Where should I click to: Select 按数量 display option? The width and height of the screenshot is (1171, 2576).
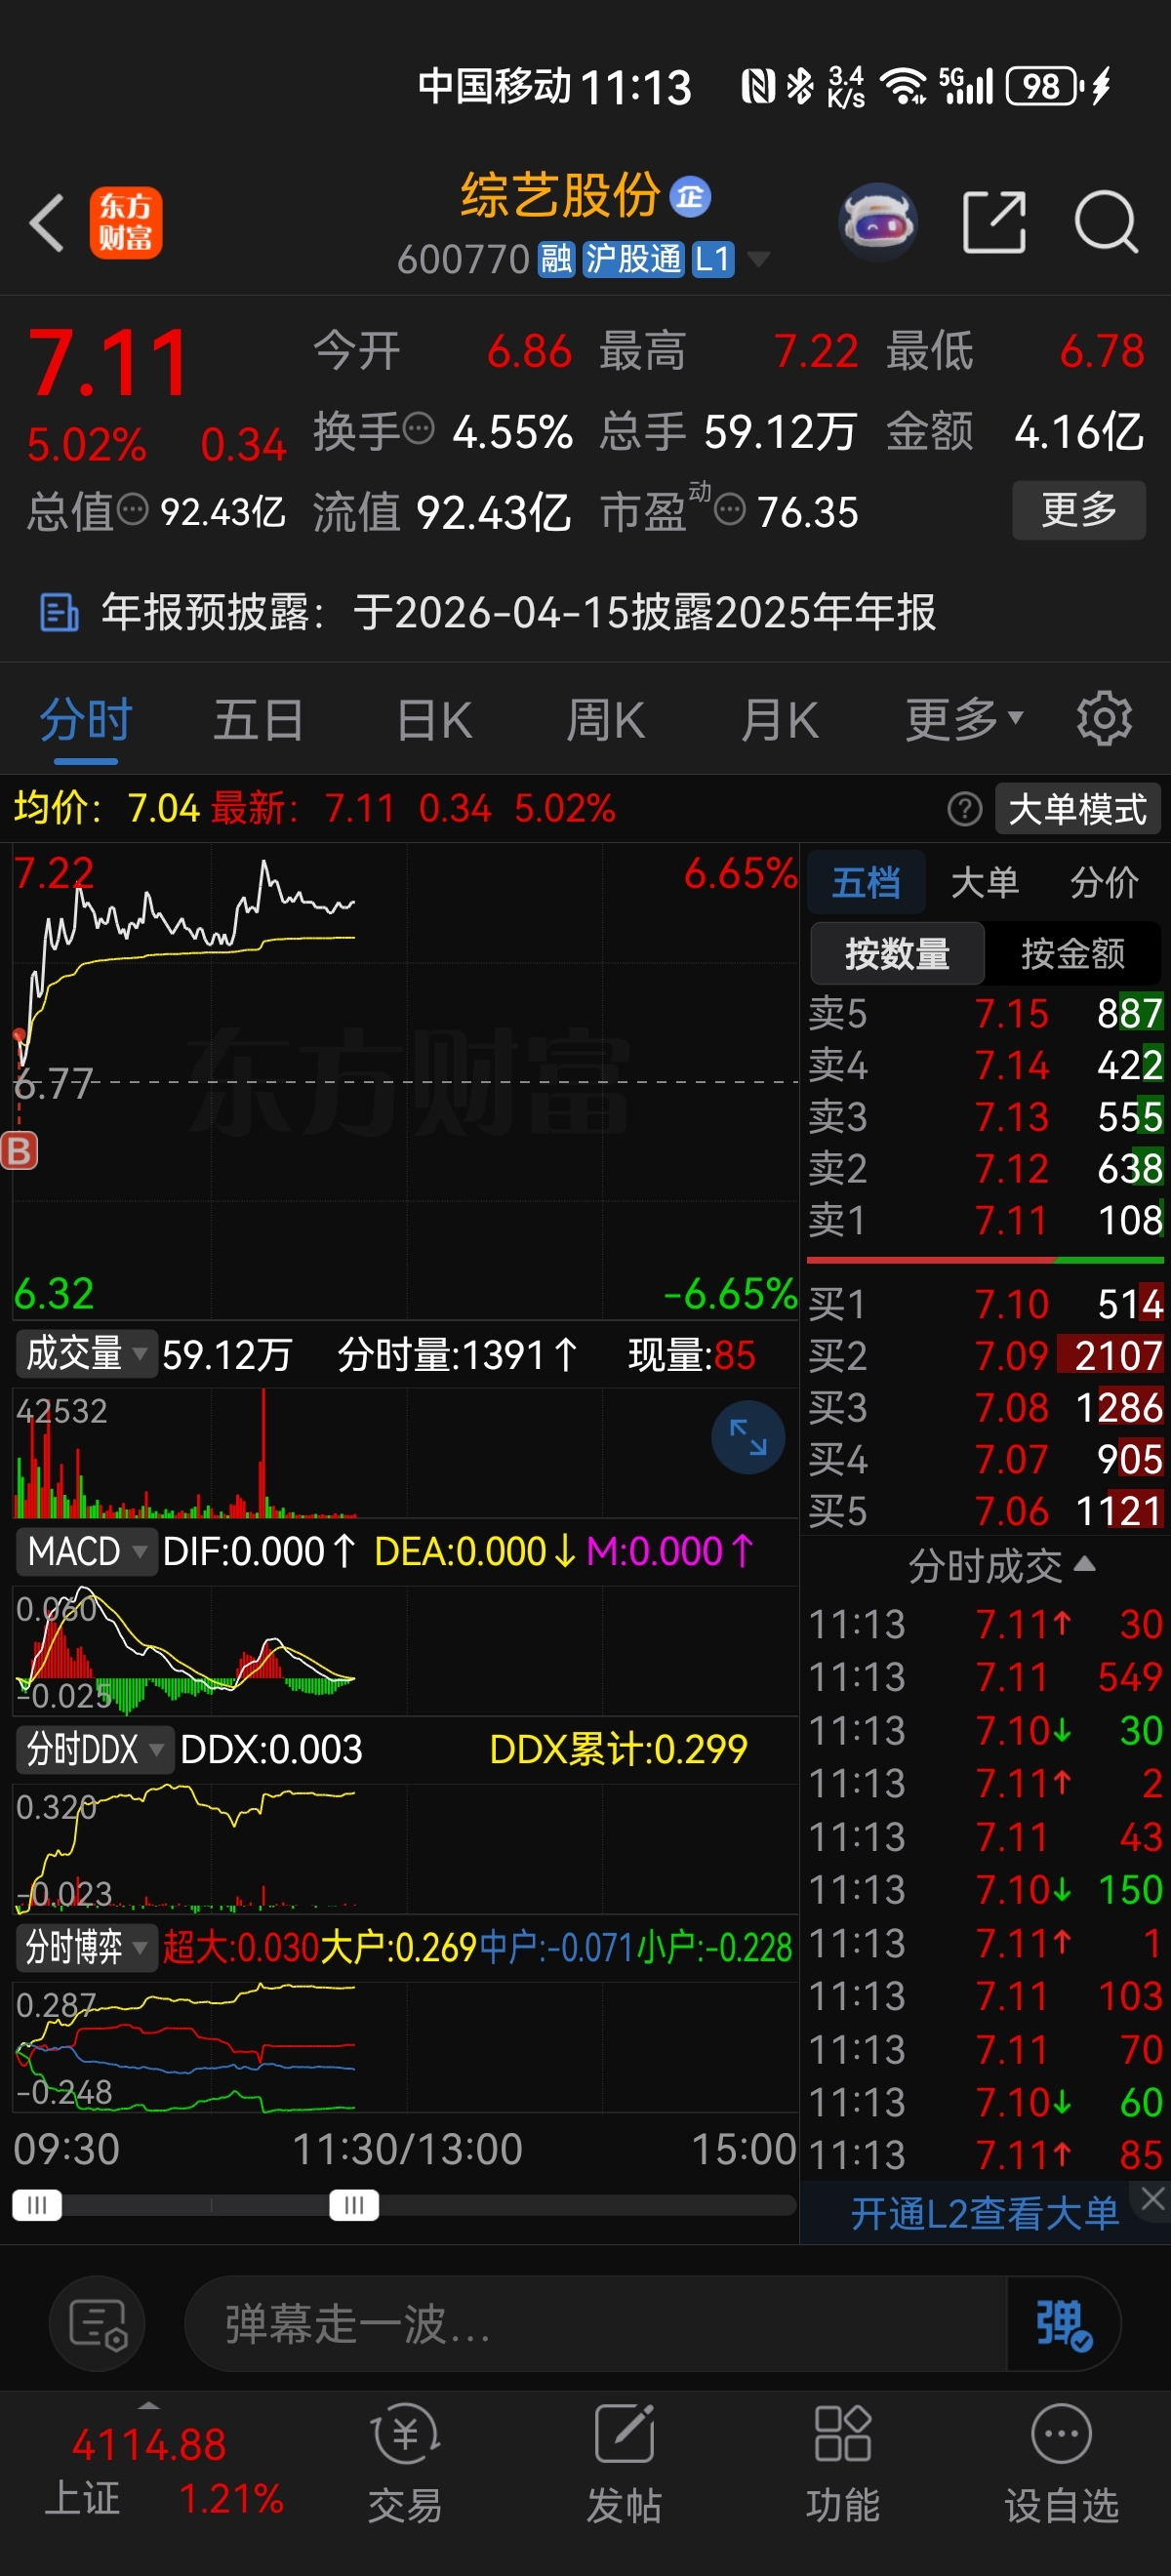(897, 954)
